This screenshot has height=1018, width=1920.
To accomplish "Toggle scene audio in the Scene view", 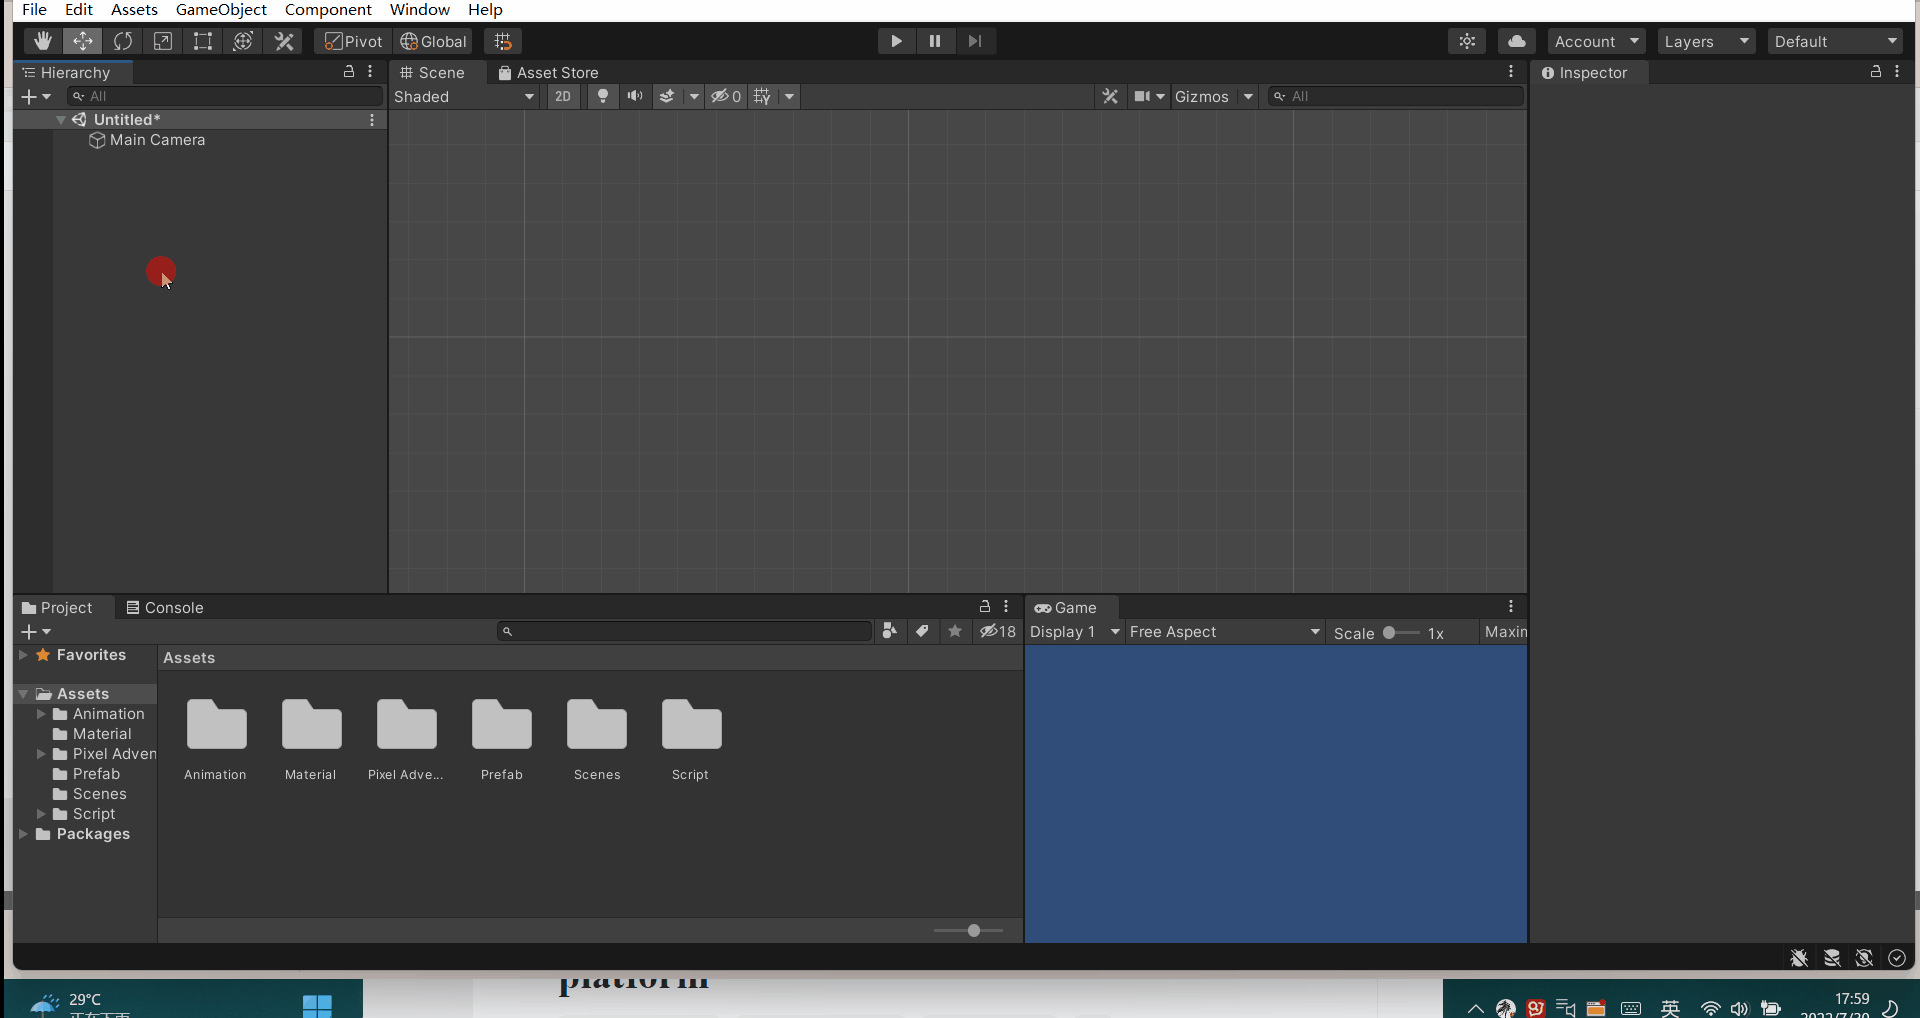I will coord(634,96).
